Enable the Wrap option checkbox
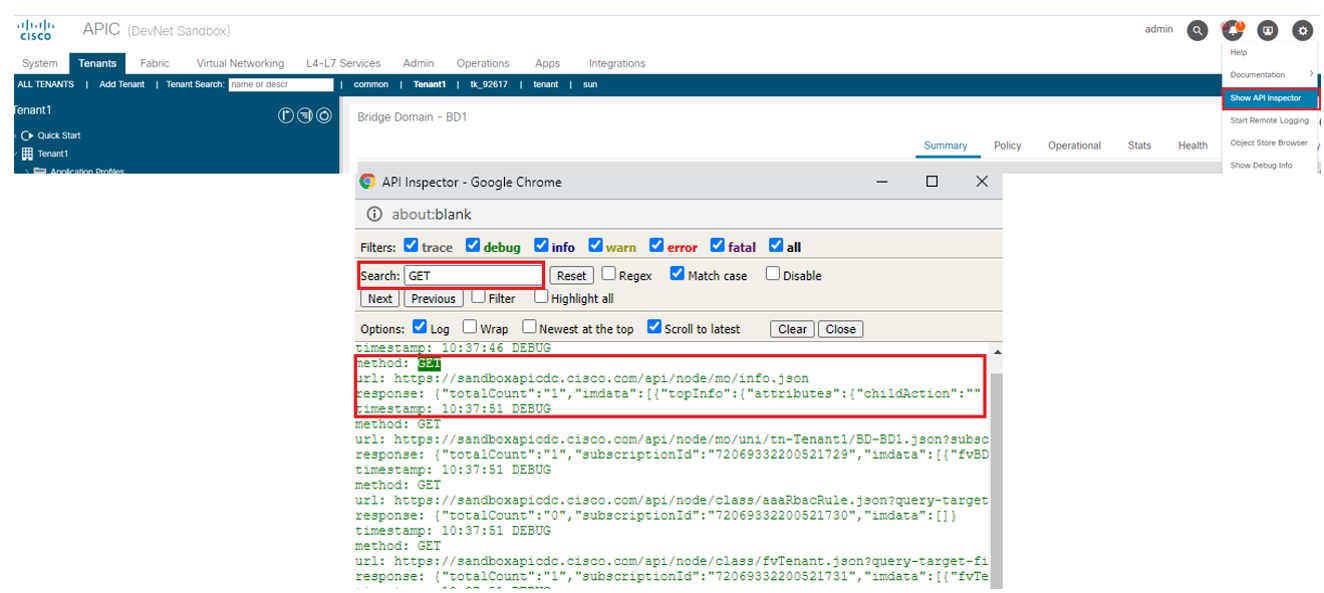The width and height of the screenshot is (1324, 593). click(469, 327)
